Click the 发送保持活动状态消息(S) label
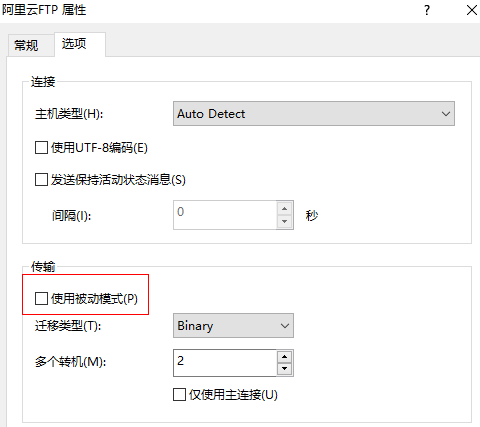The image size is (480, 427). point(118,180)
